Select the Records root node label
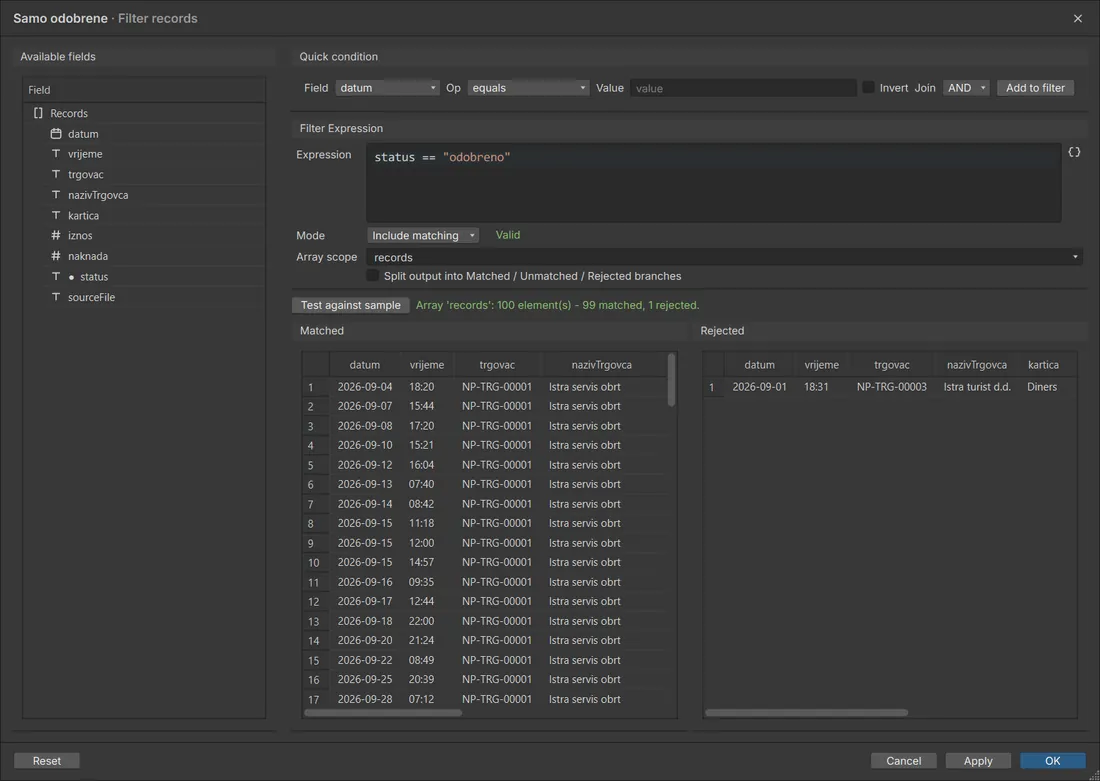 [x=69, y=113]
